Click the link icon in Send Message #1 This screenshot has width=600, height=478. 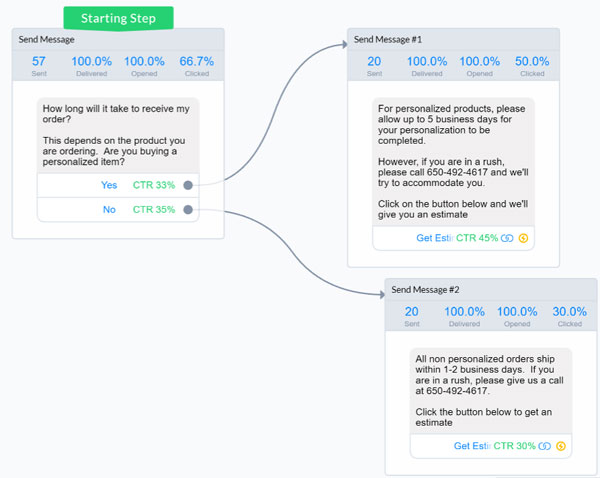pyautogui.click(x=507, y=238)
